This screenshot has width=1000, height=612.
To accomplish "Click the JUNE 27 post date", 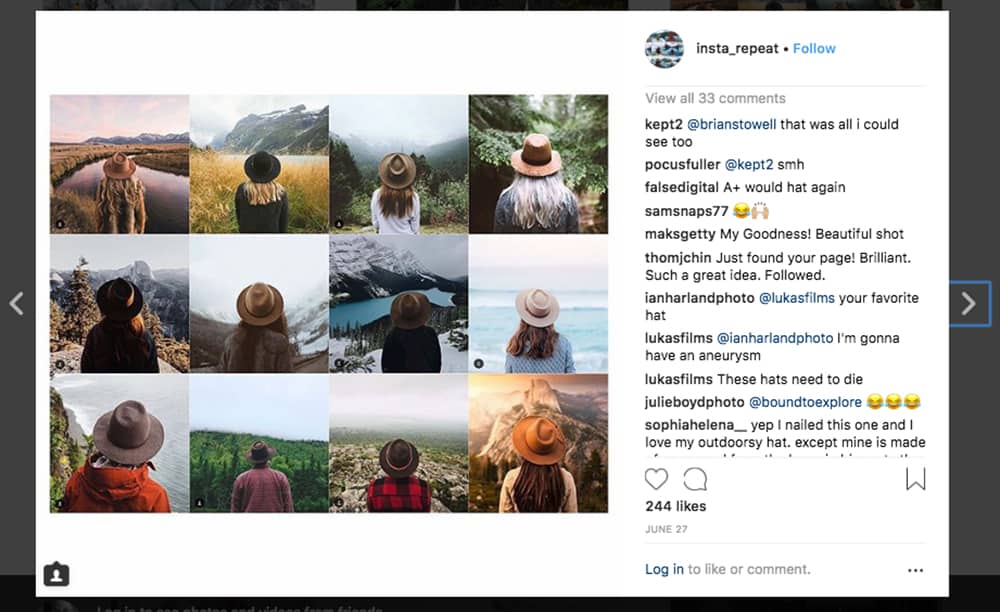I will tap(666, 528).
